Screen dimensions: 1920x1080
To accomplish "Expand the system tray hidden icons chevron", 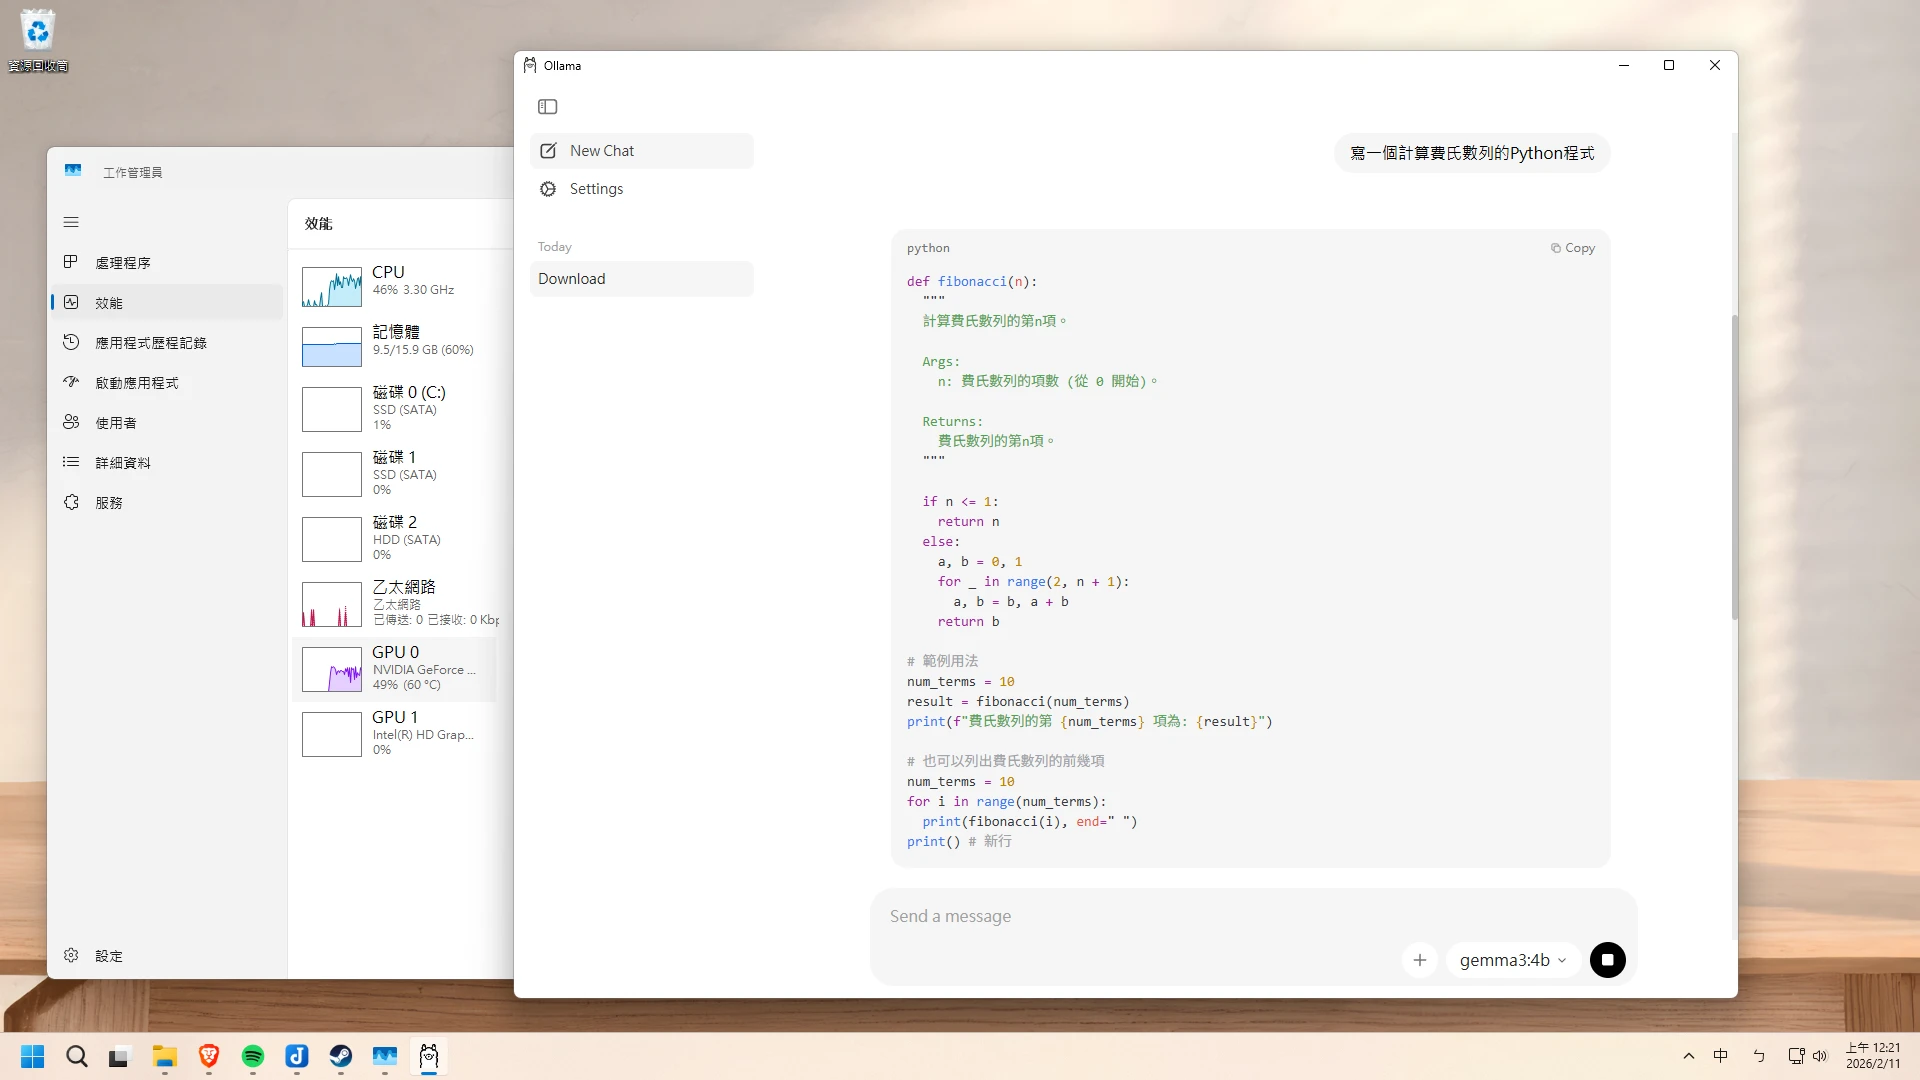I will [1689, 1056].
